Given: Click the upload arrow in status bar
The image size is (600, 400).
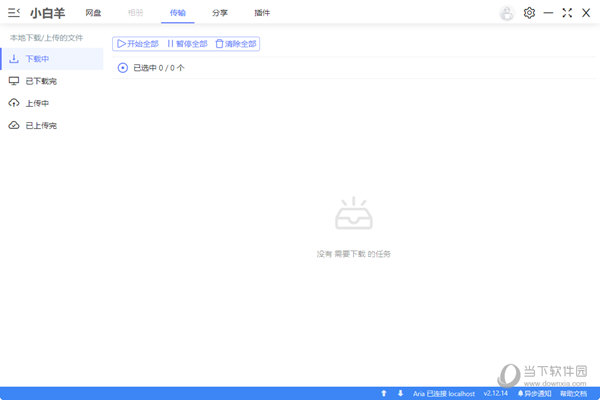Looking at the screenshot, I should pyautogui.click(x=384, y=393).
